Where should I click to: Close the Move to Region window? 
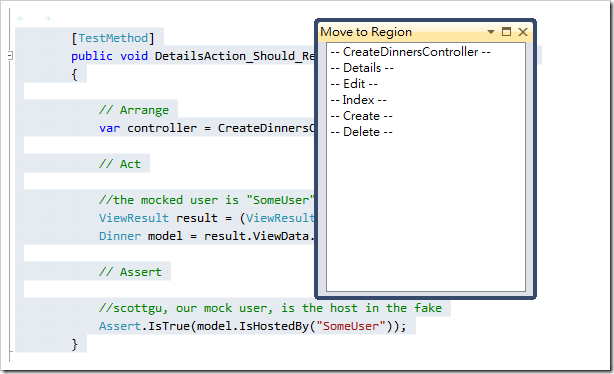(x=523, y=32)
